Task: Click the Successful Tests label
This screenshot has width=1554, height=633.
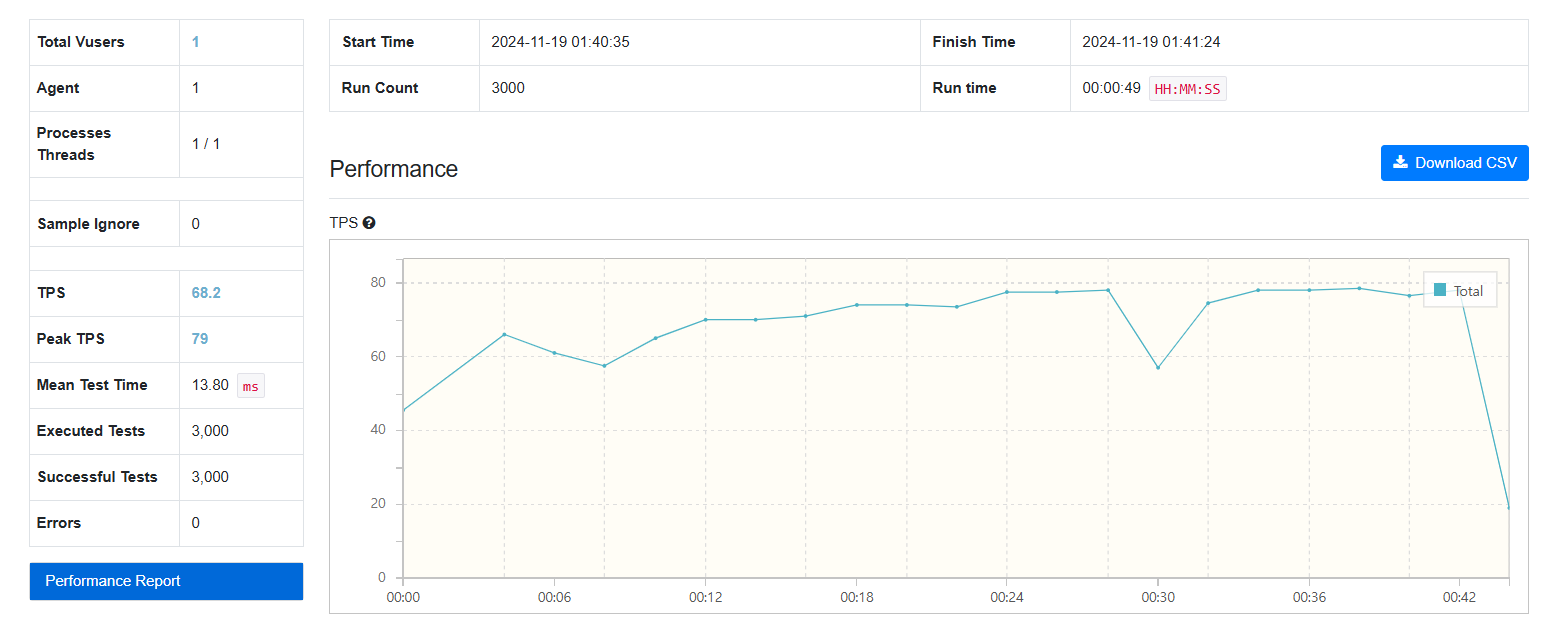Action: click(x=97, y=477)
